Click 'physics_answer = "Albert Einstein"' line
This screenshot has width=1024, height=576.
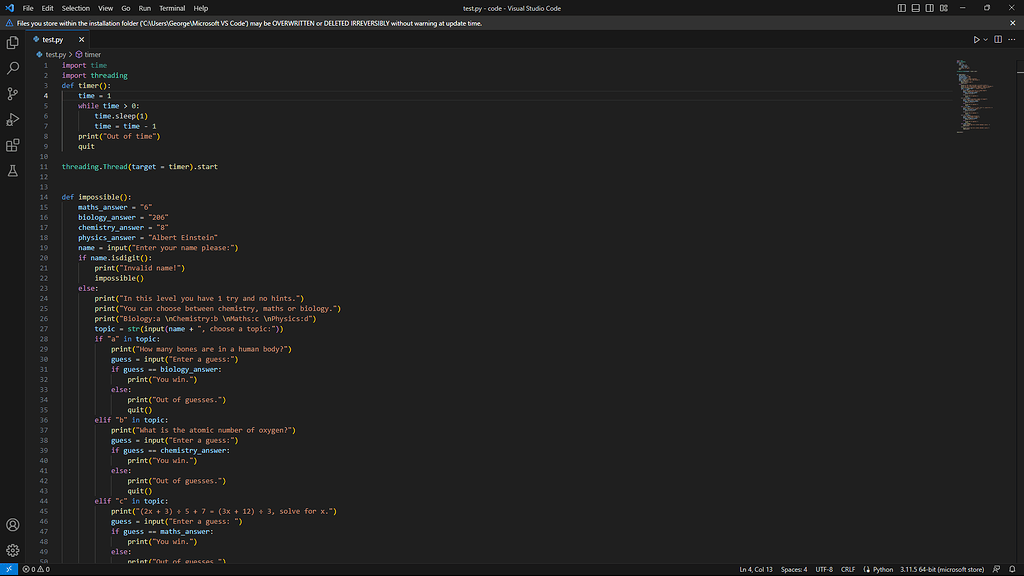tap(148, 238)
